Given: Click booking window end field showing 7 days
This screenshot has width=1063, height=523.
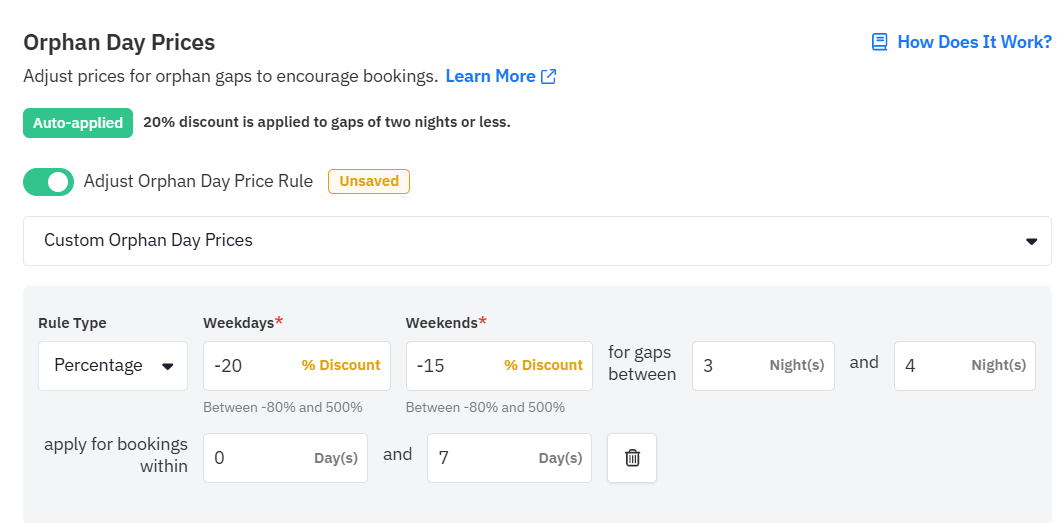Looking at the screenshot, I should point(509,458).
